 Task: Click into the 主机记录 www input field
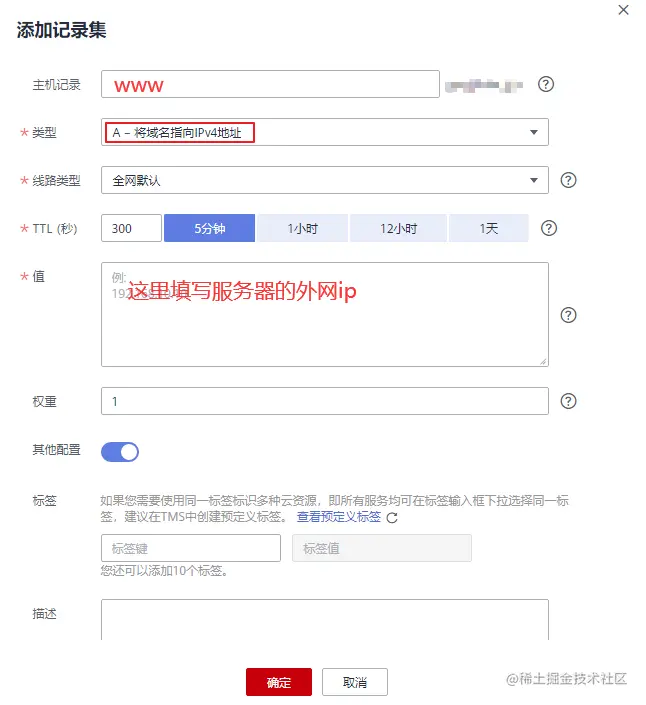click(x=270, y=84)
